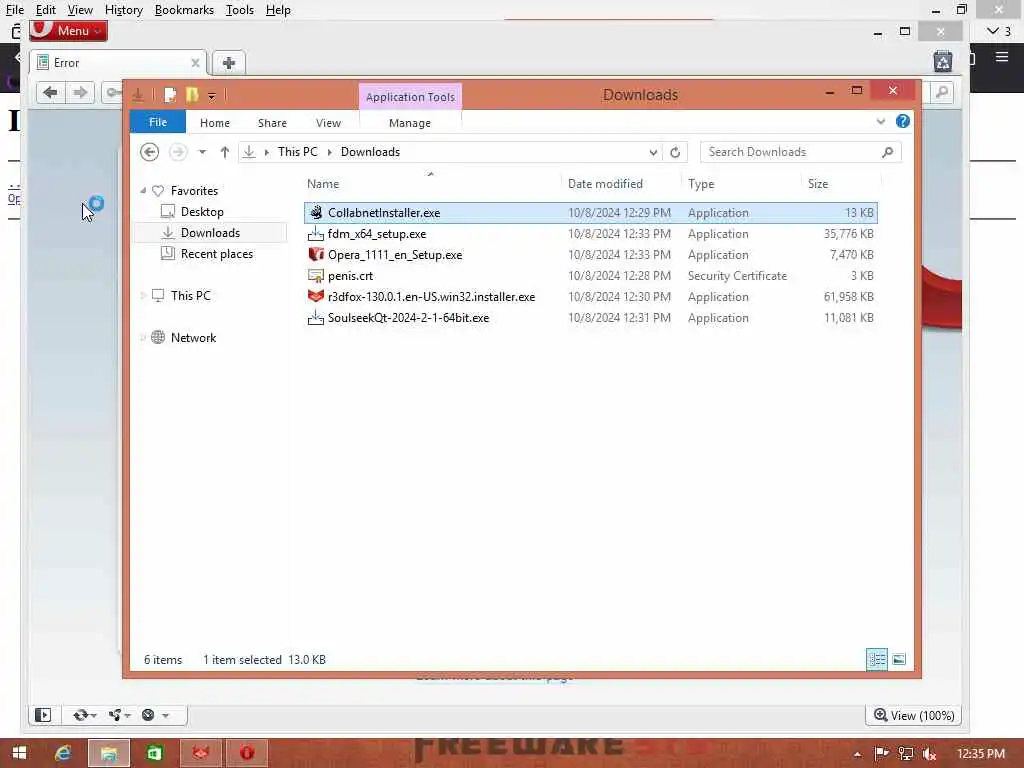Open Tools menu in background browser
The width and height of the screenshot is (1024, 768).
pos(240,10)
